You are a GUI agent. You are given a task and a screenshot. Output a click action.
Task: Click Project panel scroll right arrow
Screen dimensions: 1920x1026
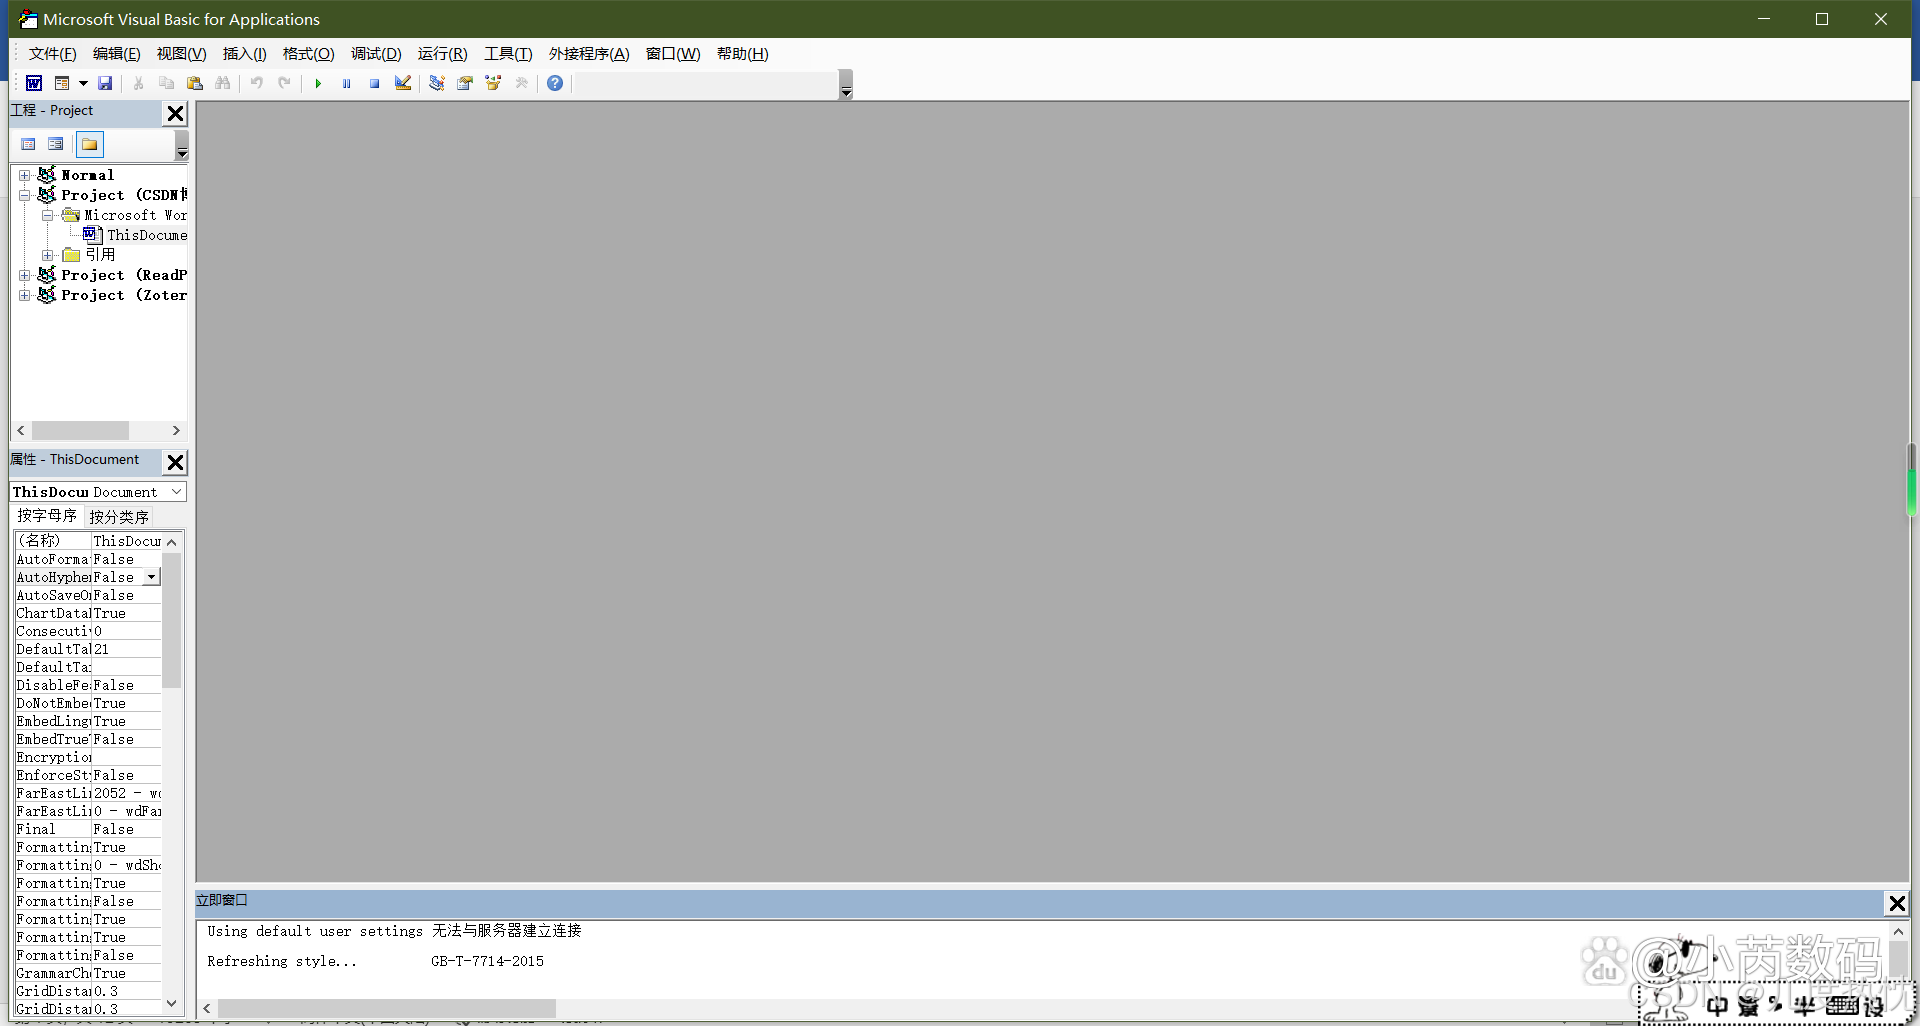pyautogui.click(x=177, y=431)
